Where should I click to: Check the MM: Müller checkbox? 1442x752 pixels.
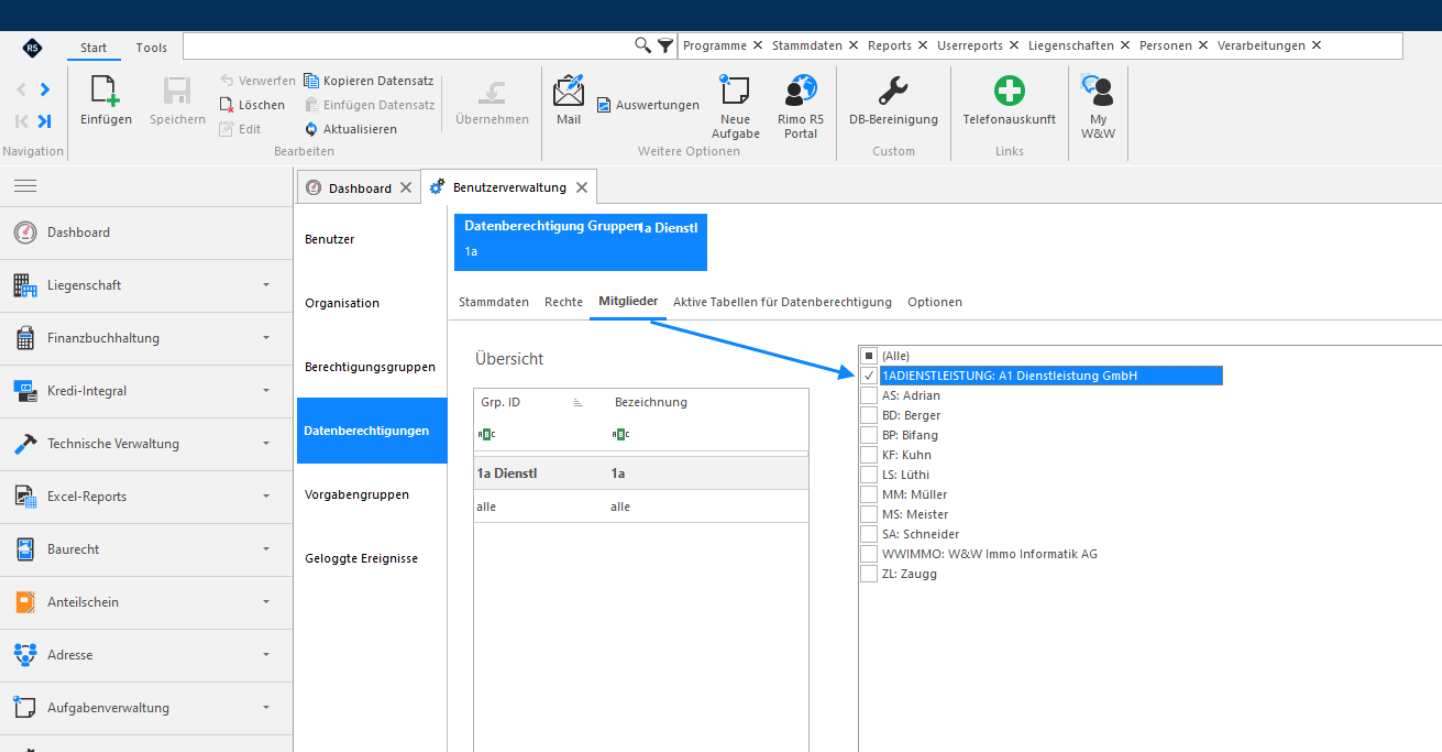[x=869, y=494]
